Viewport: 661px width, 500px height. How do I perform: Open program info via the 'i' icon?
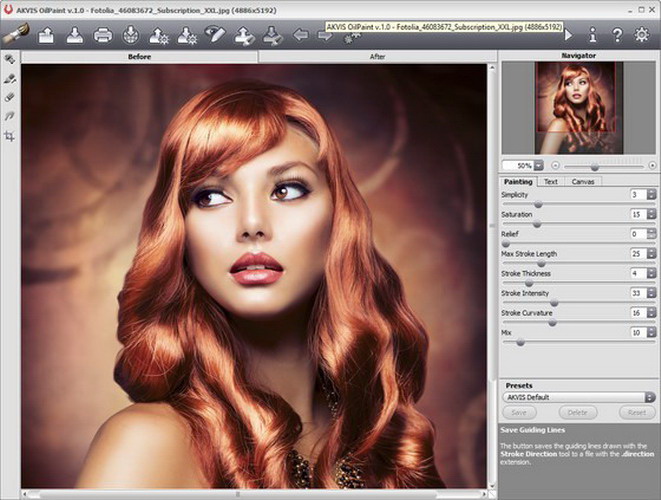[x=592, y=36]
